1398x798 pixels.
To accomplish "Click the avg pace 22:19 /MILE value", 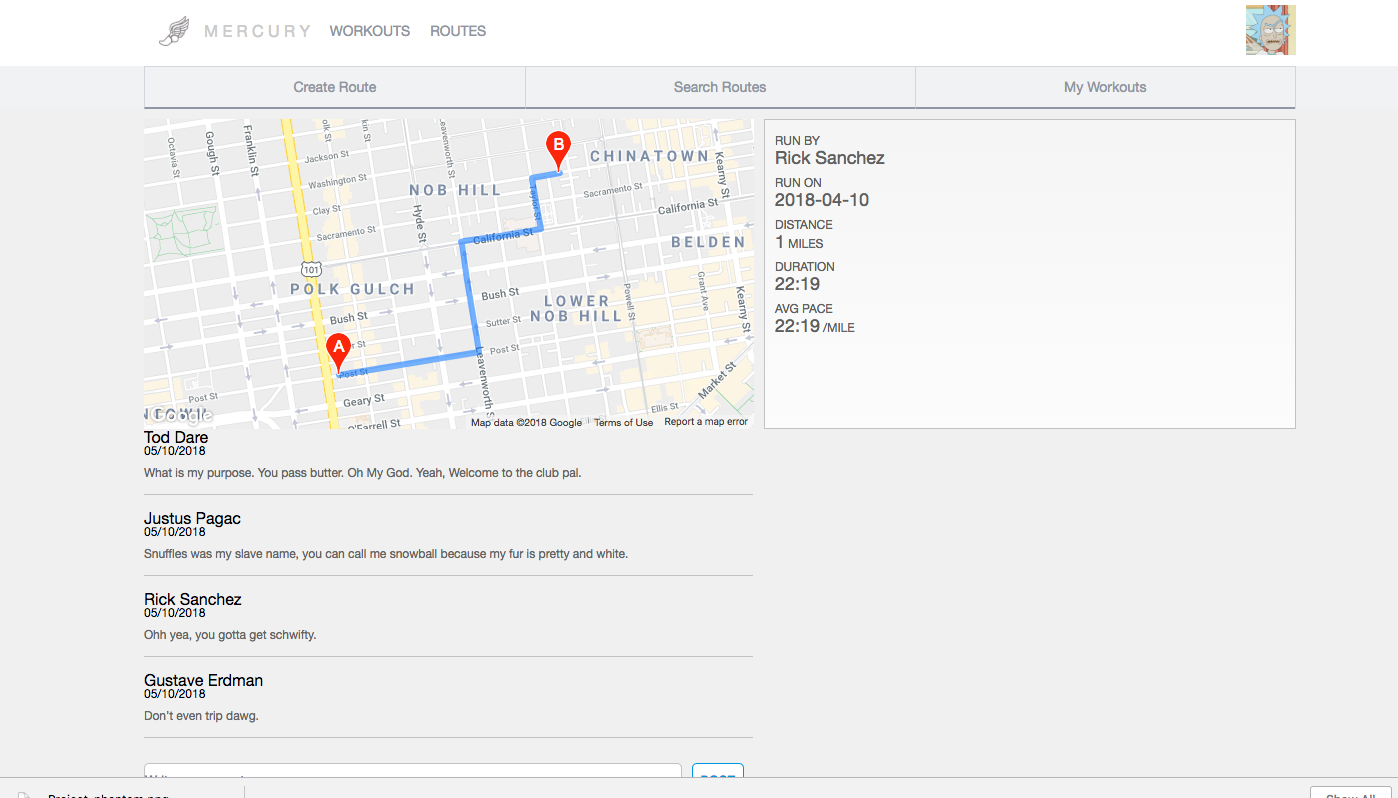I will click(815, 326).
